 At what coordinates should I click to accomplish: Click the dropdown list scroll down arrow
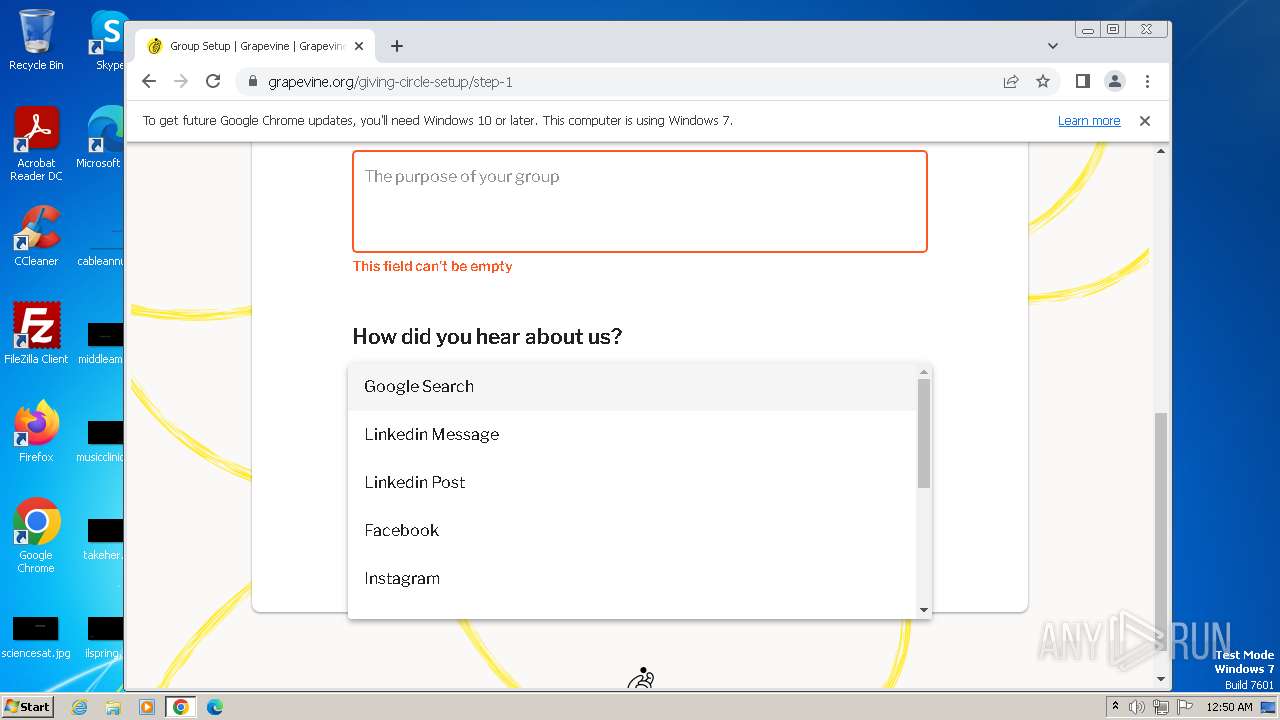(924, 610)
